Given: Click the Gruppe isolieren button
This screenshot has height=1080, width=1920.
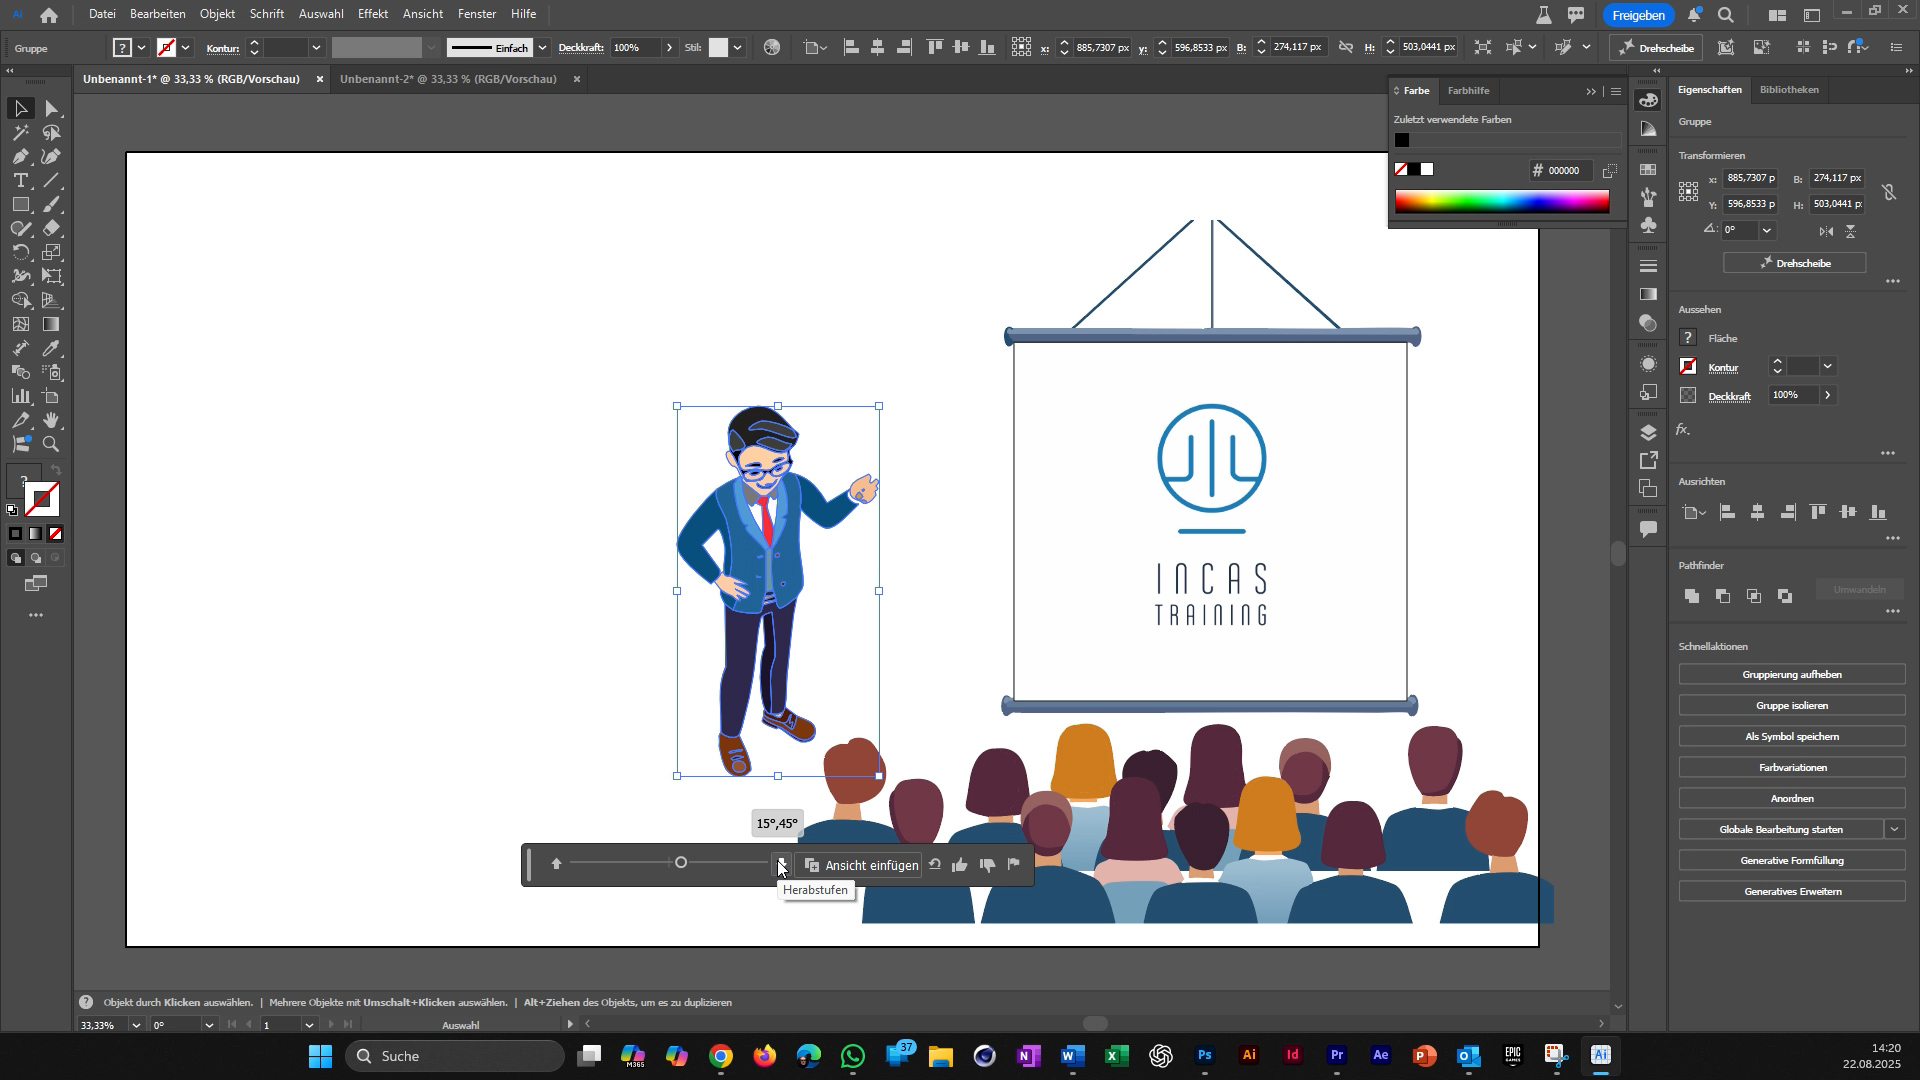Looking at the screenshot, I should pyautogui.click(x=1791, y=706).
